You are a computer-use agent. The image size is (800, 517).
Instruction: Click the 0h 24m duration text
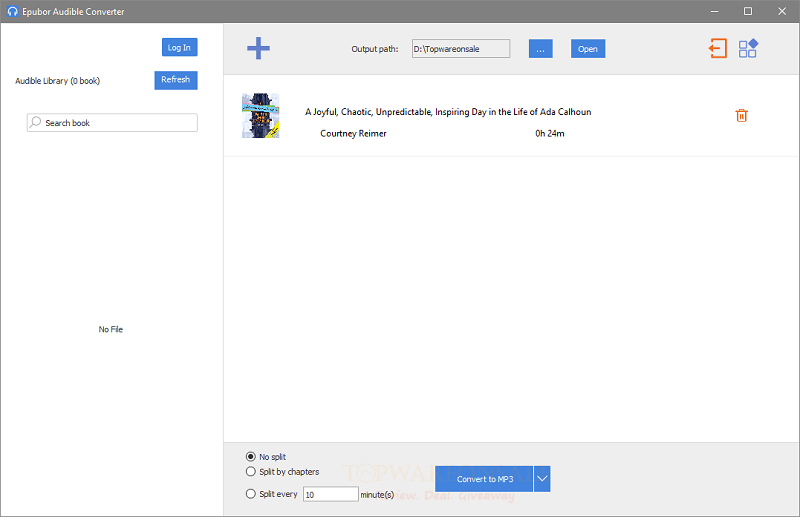click(x=549, y=133)
